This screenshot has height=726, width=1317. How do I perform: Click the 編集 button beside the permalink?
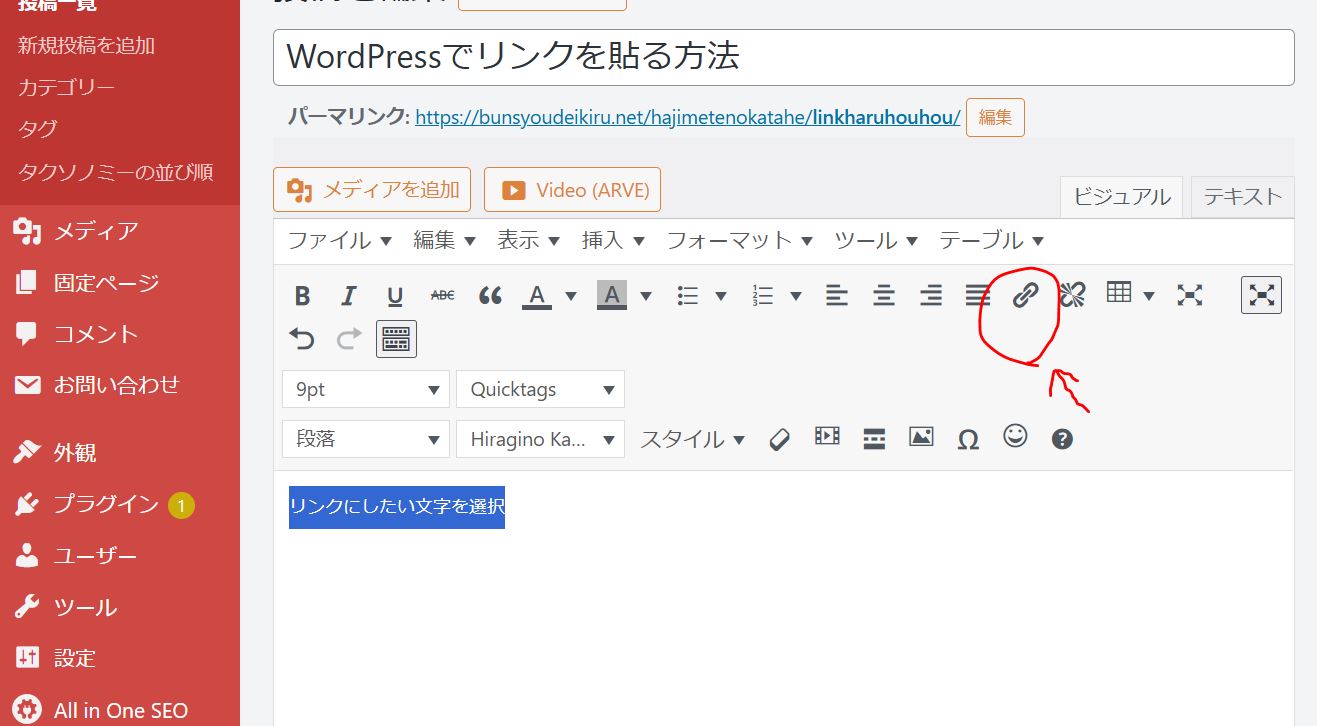click(995, 117)
